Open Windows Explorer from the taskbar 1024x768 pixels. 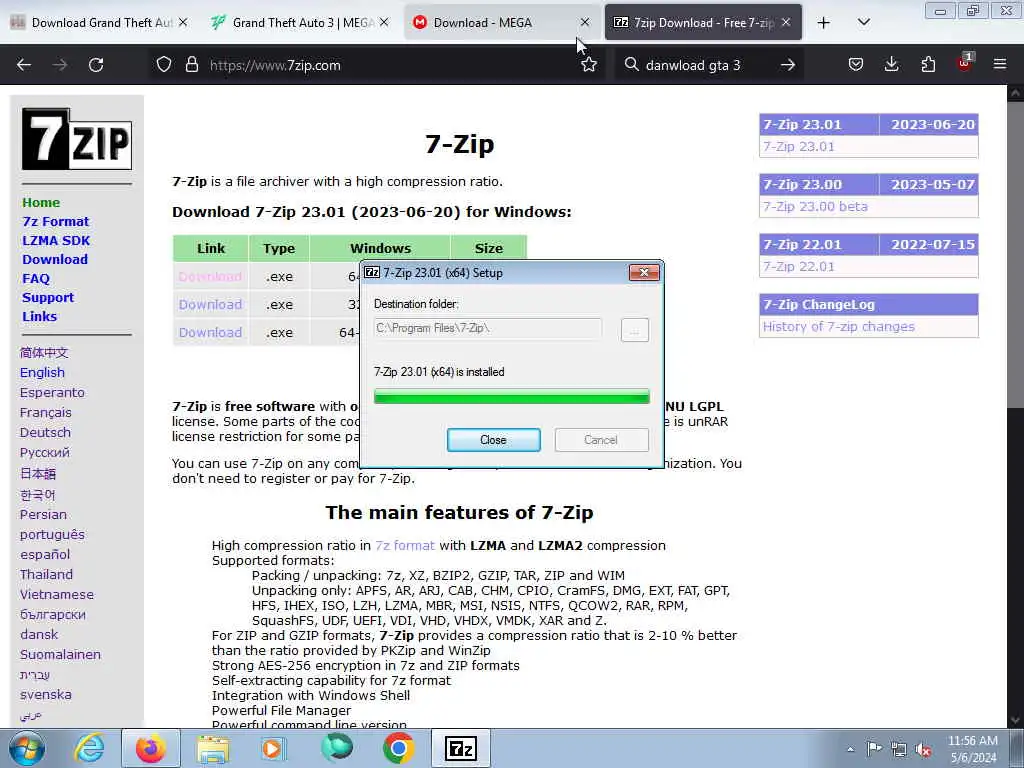[x=213, y=748]
